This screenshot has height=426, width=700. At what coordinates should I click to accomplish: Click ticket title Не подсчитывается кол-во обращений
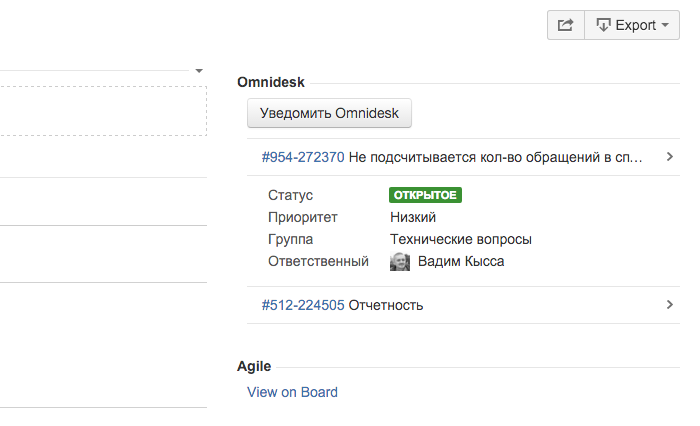[495, 157]
